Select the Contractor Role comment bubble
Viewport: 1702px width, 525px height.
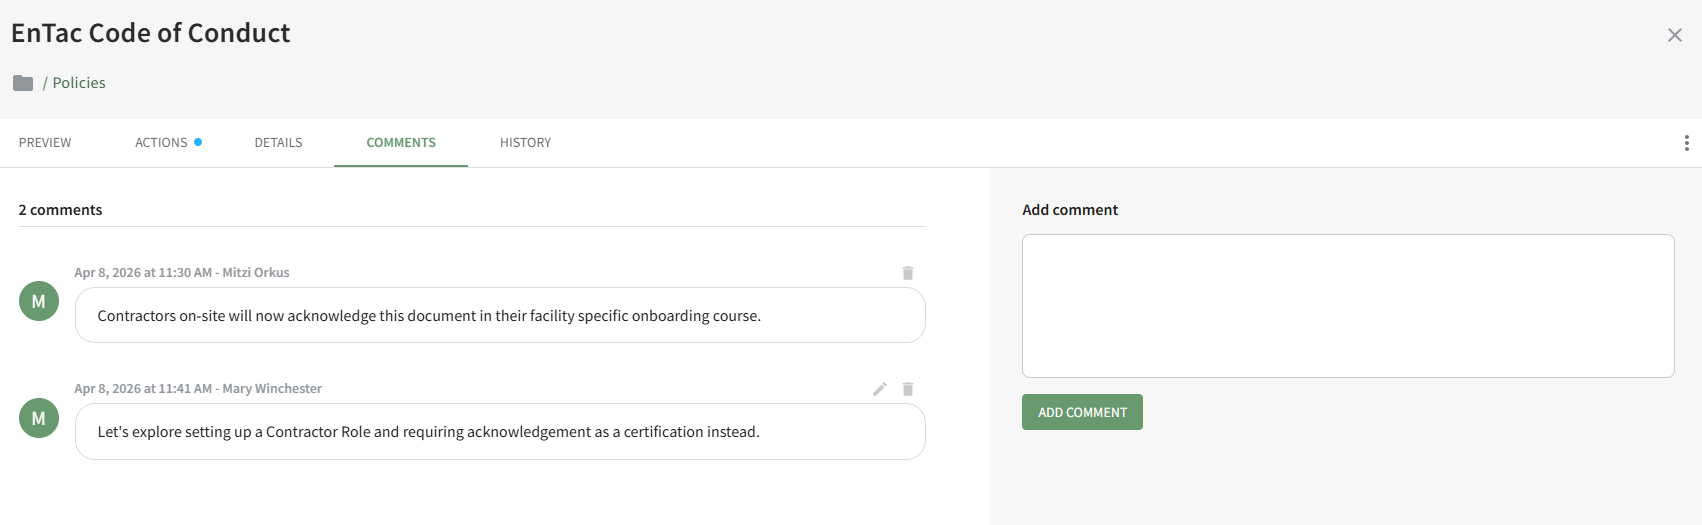pyautogui.click(x=500, y=432)
